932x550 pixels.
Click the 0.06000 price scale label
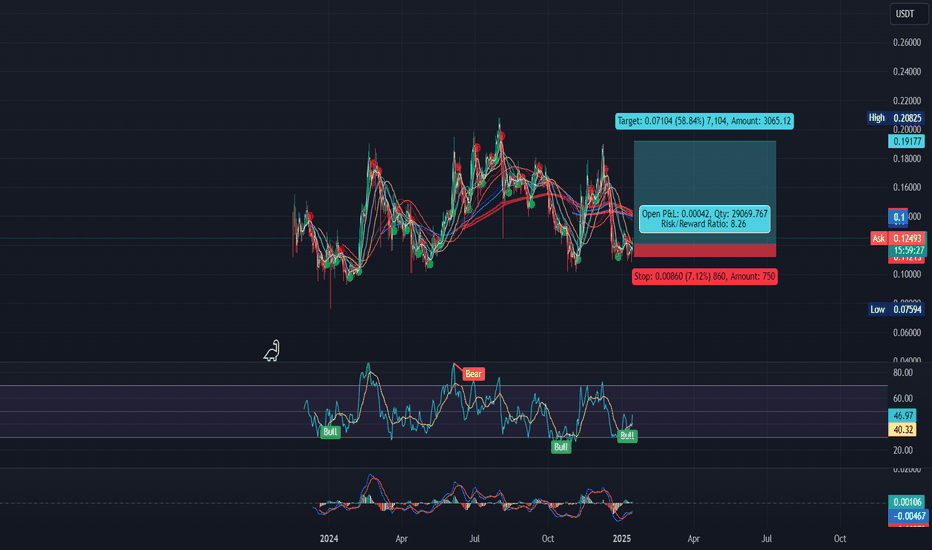click(907, 333)
